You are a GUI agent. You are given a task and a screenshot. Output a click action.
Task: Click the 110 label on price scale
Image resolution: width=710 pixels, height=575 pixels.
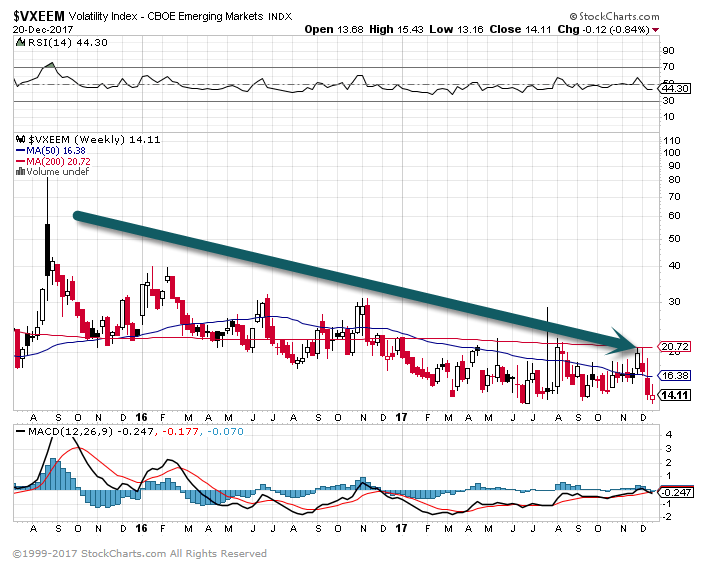point(672,141)
